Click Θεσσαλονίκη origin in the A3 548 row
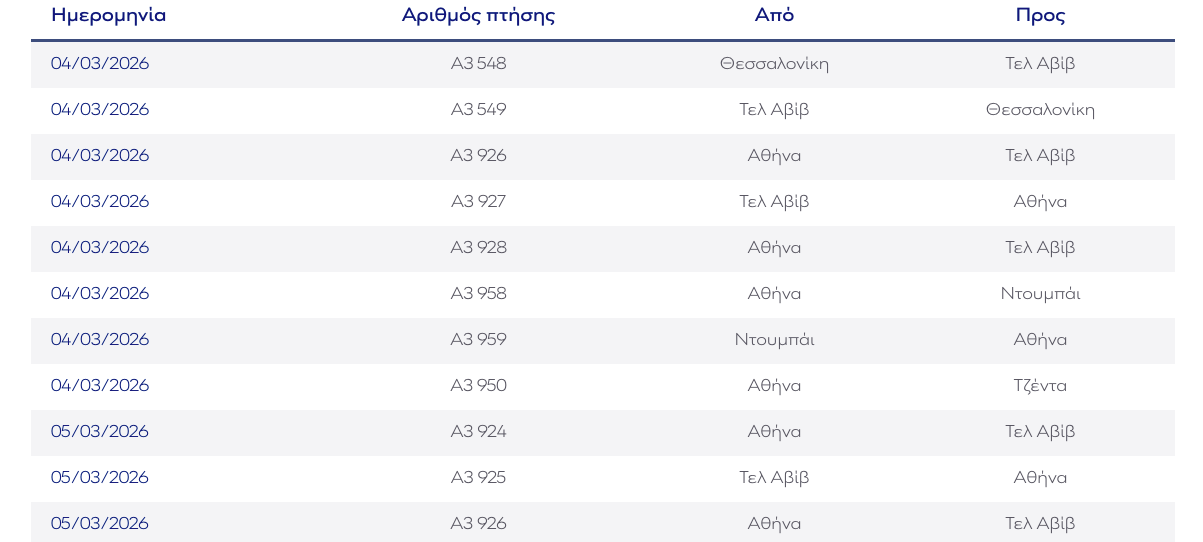The image size is (1203, 542). click(x=774, y=64)
